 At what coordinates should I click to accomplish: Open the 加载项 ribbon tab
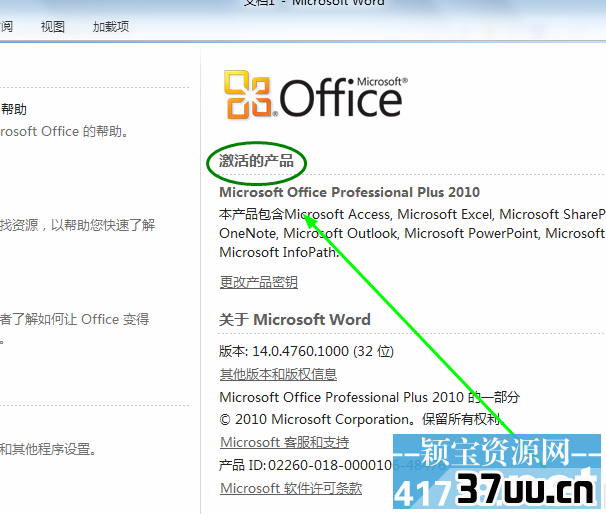coord(111,27)
